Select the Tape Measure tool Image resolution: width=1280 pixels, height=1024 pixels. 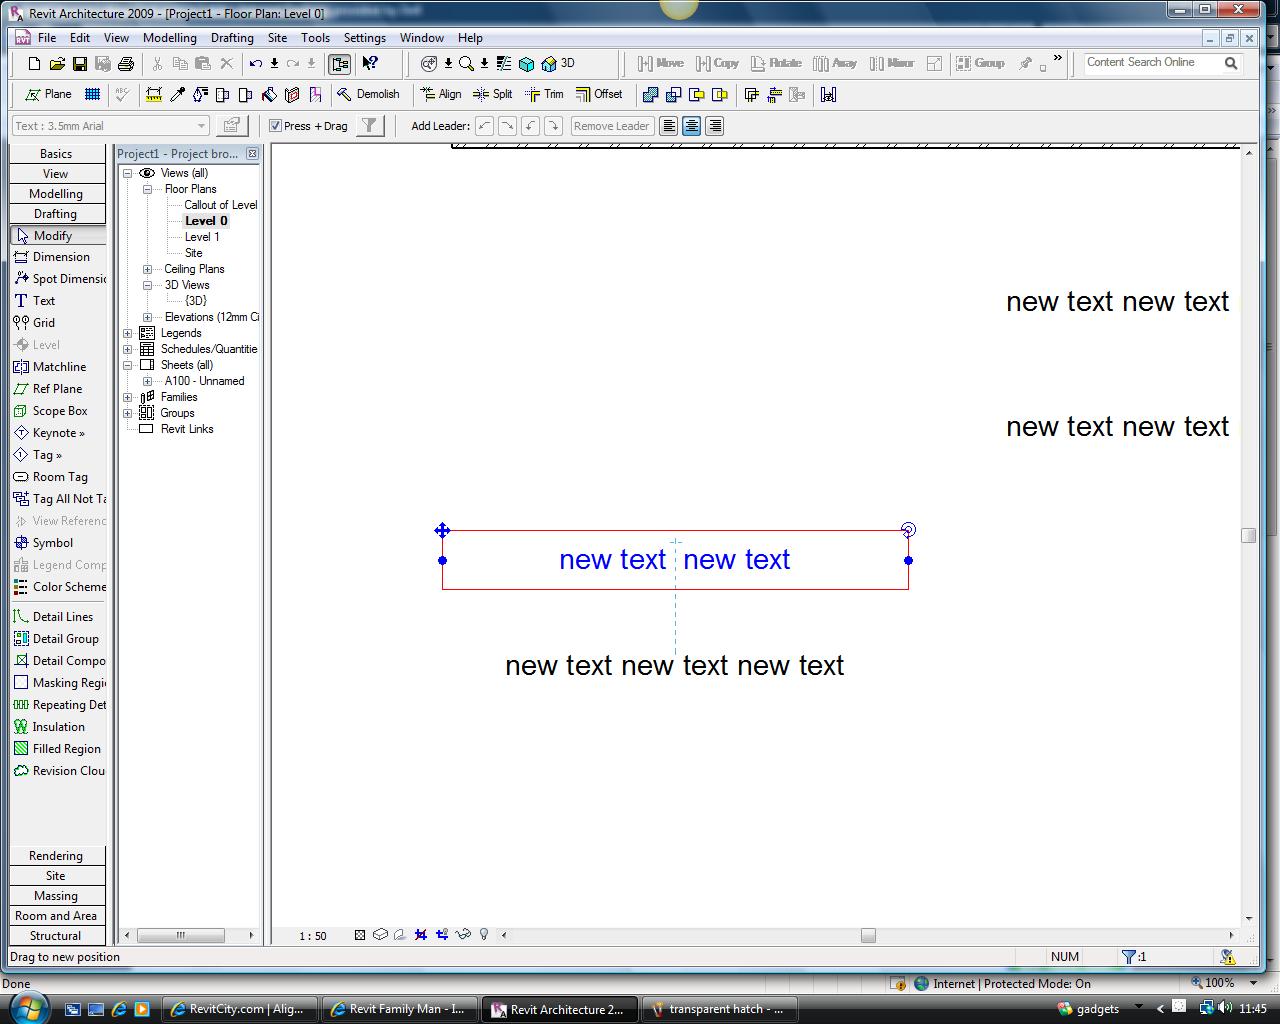[154, 94]
